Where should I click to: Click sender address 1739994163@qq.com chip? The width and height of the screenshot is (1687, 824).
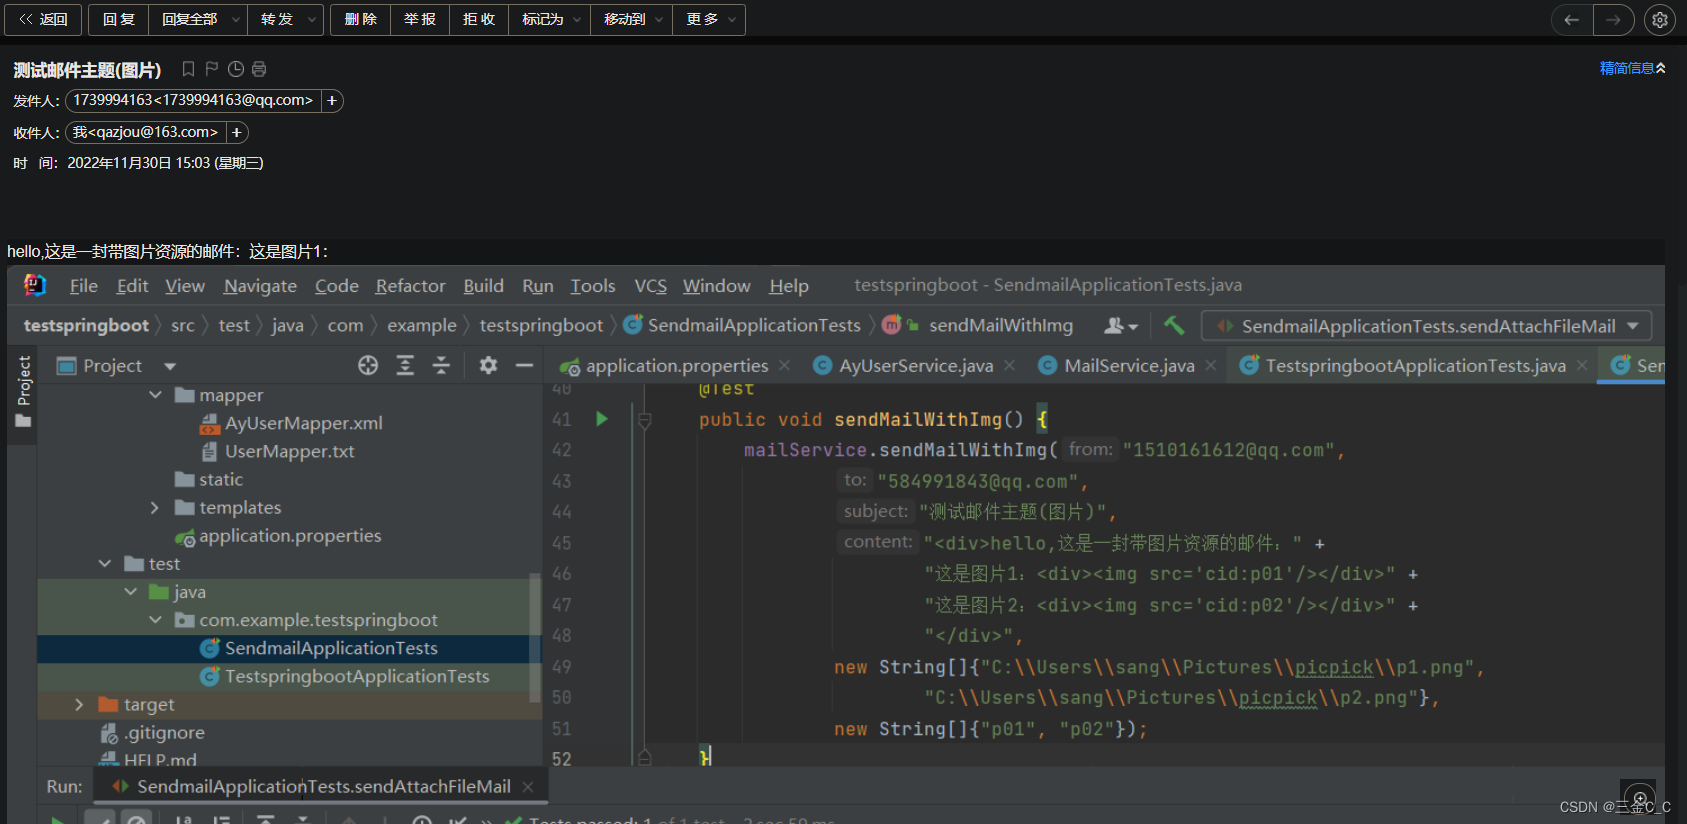click(x=193, y=100)
